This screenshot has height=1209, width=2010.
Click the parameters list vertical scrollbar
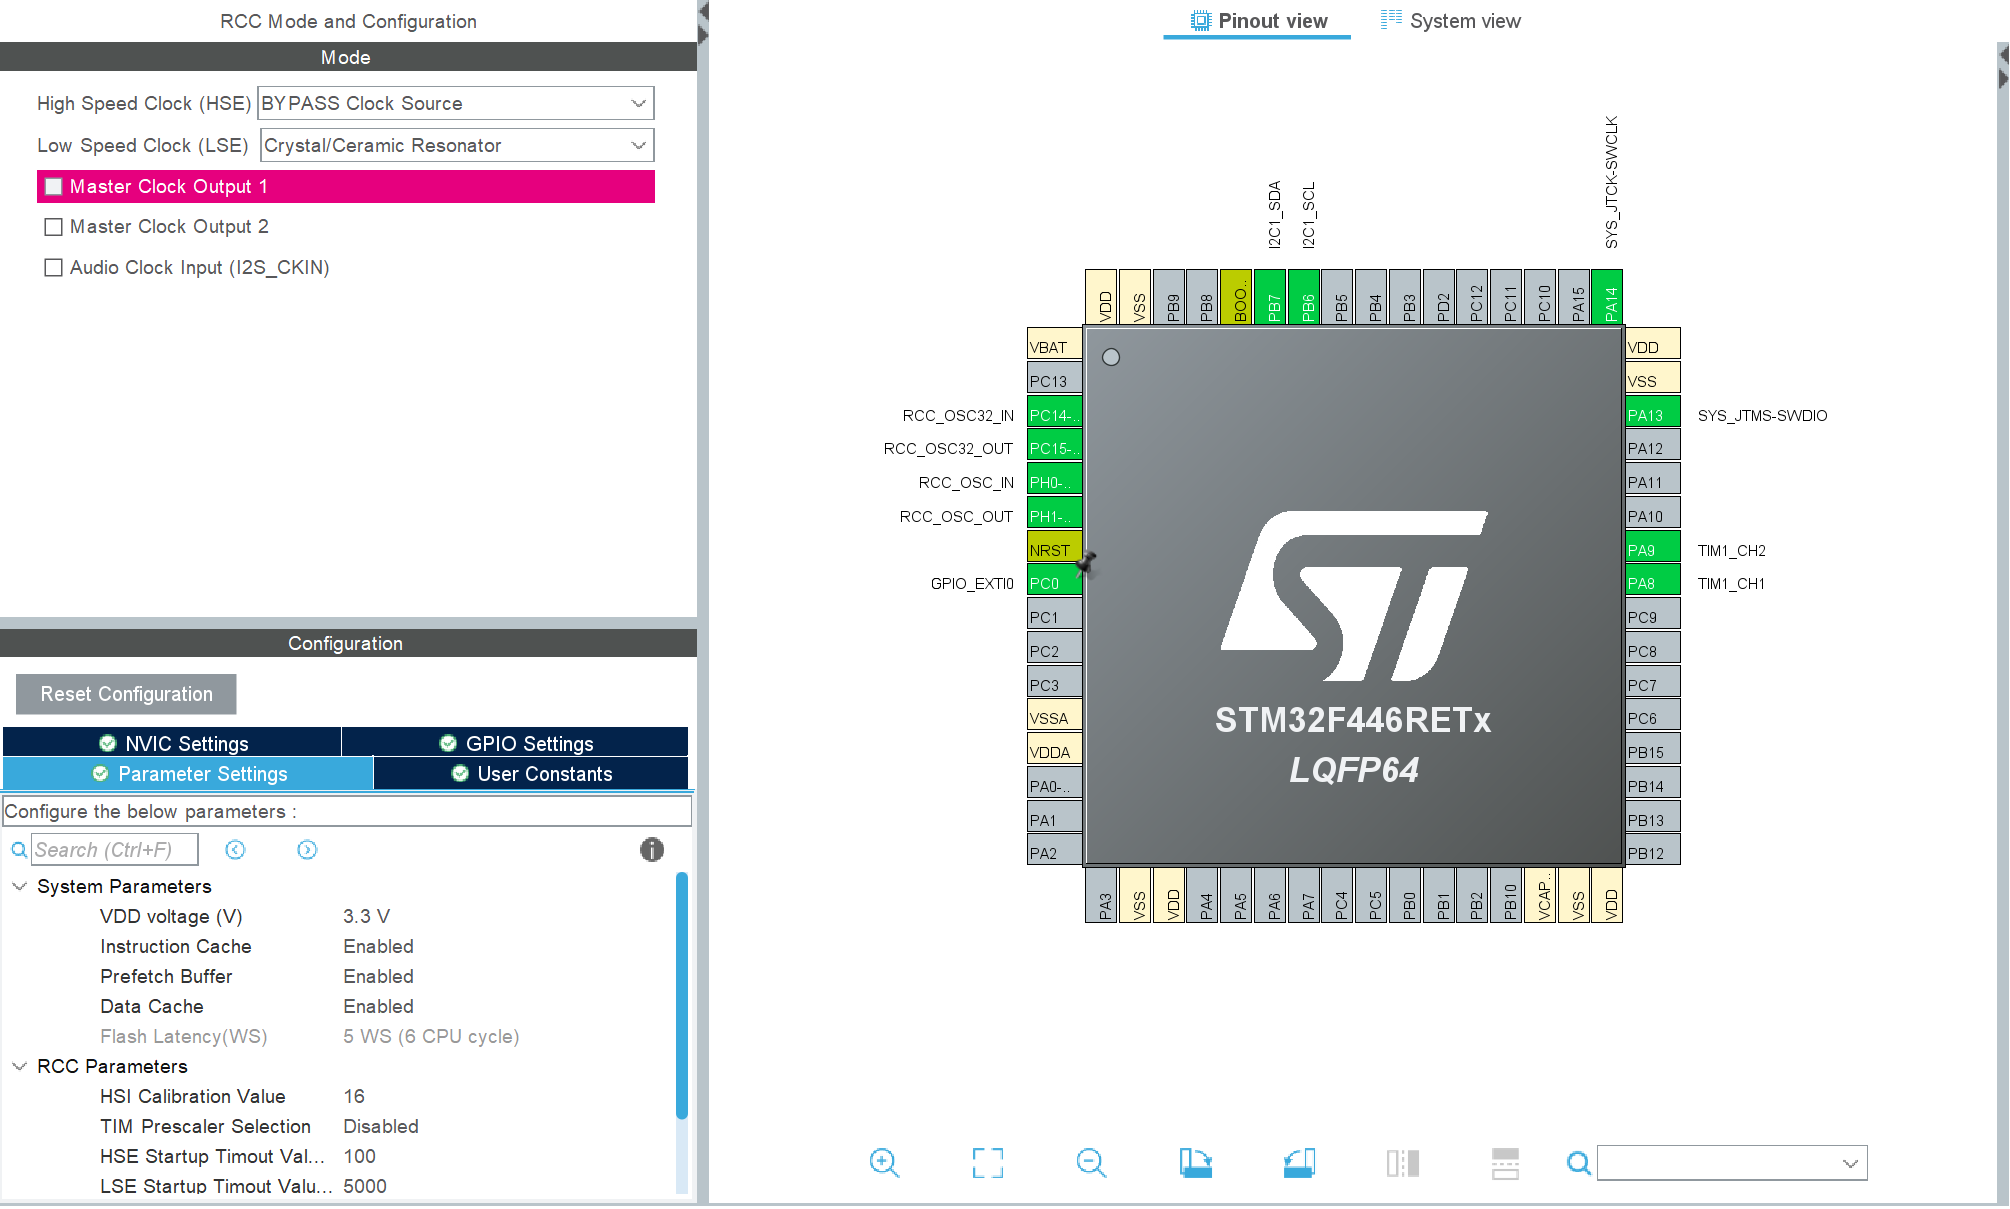(682, 996)
